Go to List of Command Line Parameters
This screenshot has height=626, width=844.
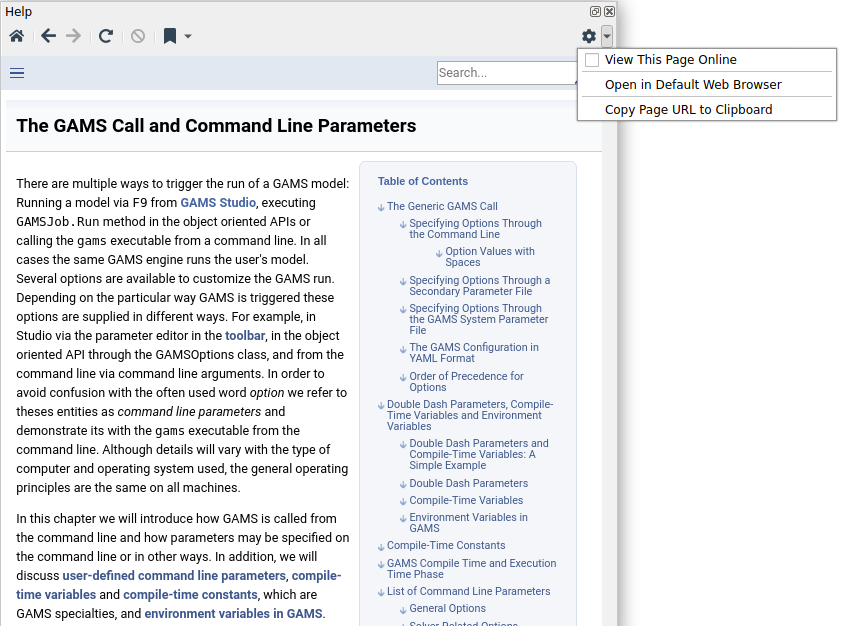tap(468, 591)
